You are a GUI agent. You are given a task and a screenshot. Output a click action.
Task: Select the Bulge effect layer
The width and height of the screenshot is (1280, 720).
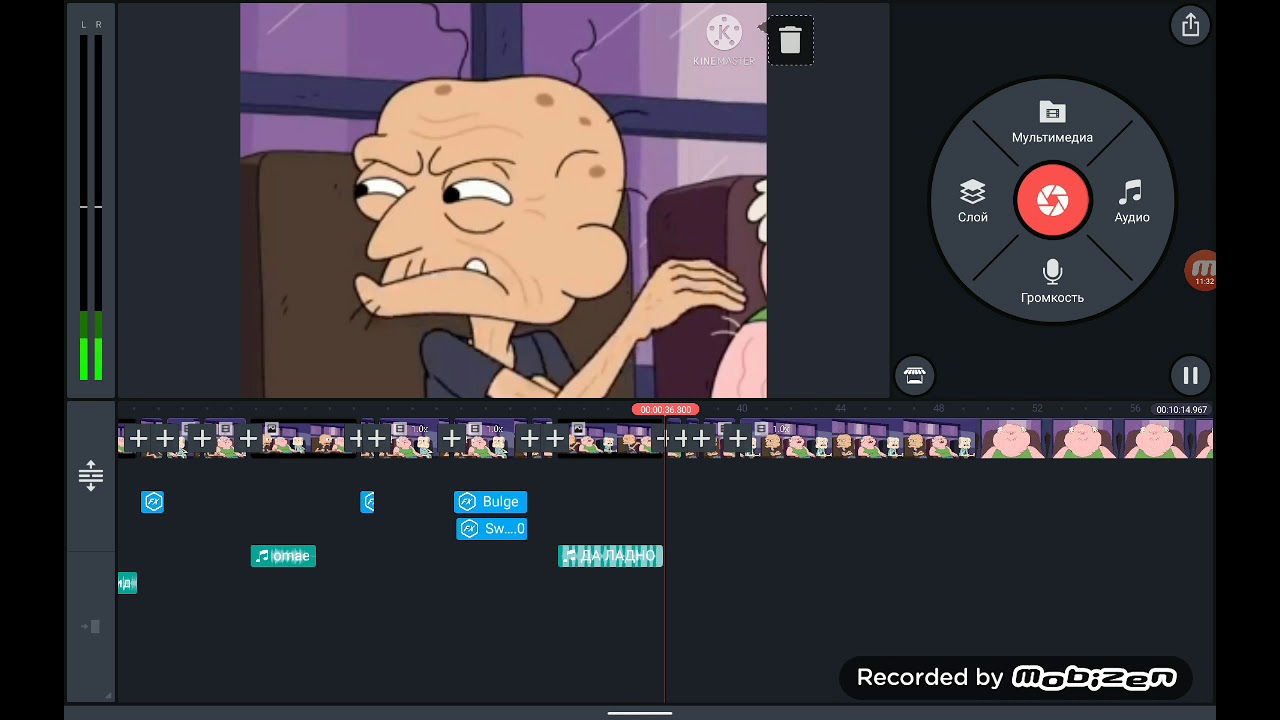(x=490, y=502)
